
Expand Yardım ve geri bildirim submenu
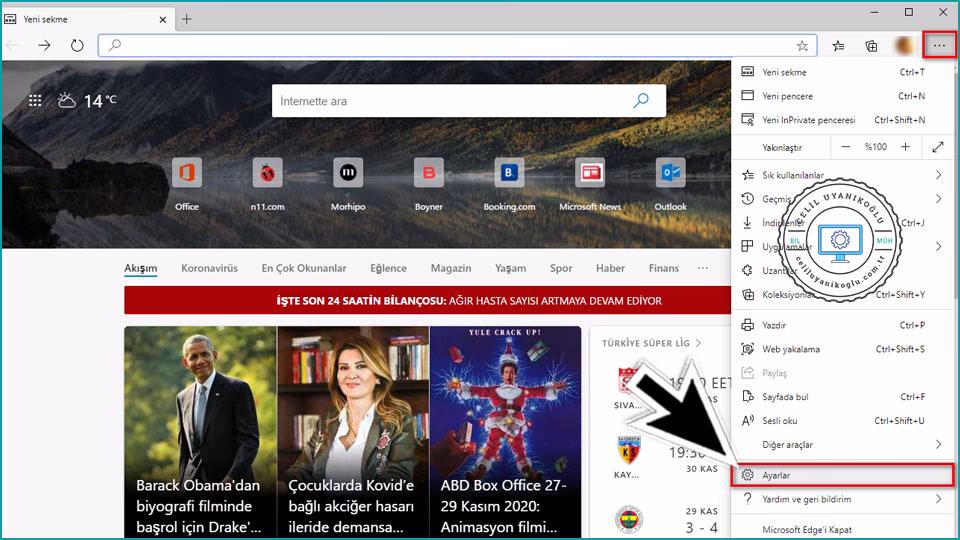pos(938,499)
